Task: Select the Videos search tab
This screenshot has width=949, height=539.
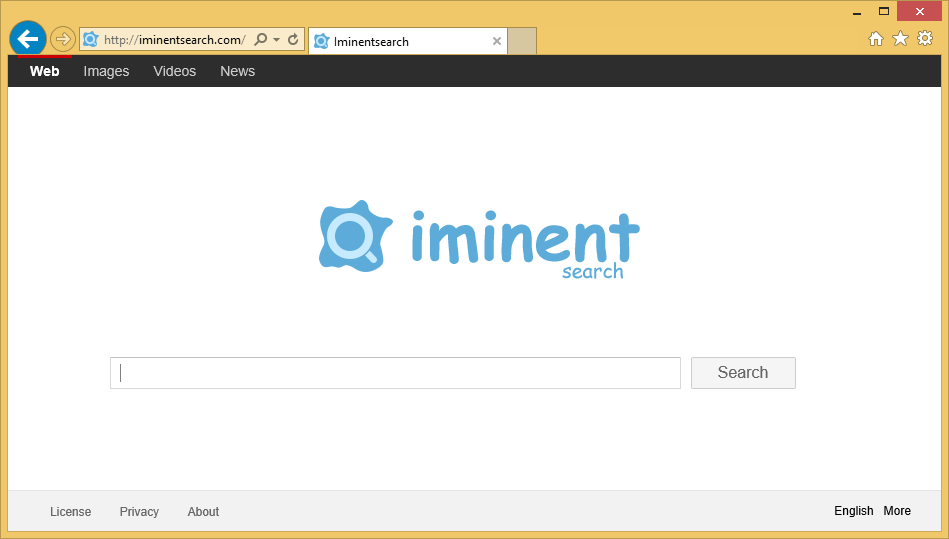Action: point(174,71)
